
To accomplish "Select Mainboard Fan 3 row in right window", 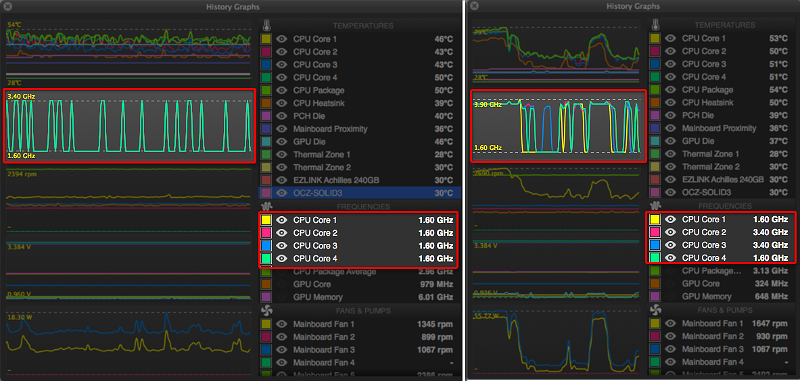I will coord(722,349).
